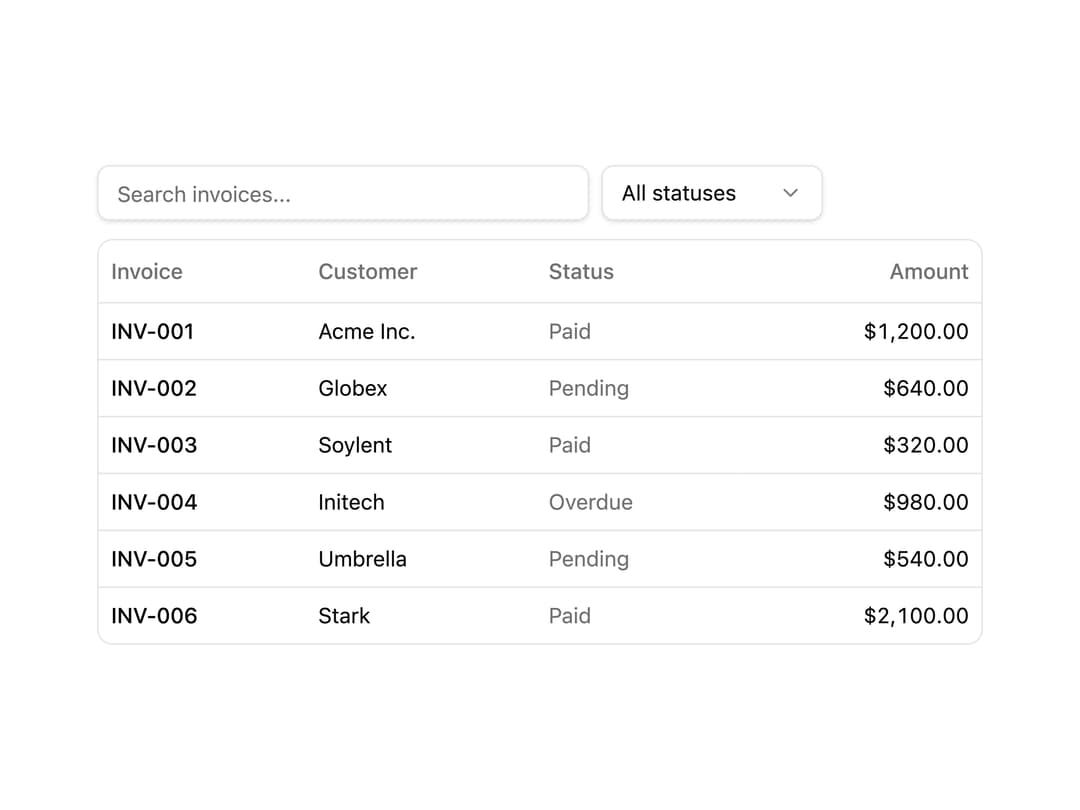Select invoice INV-003
Viewport: 1080px width, 810px height.
(x=154, y=445)
